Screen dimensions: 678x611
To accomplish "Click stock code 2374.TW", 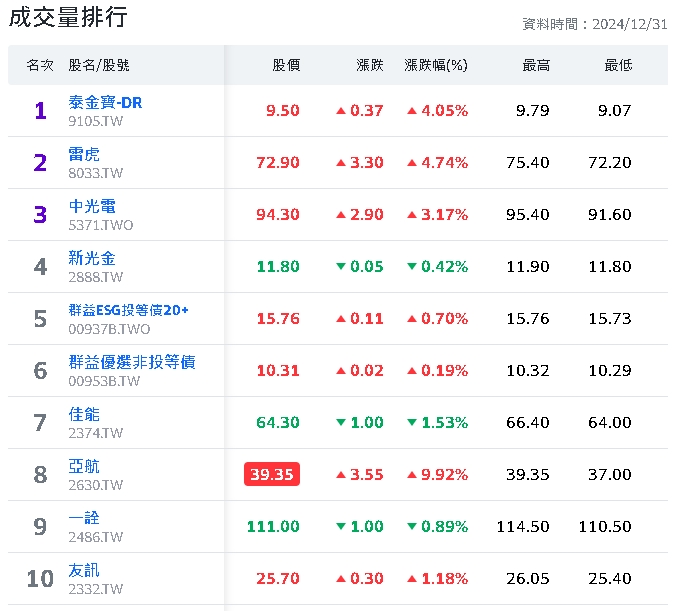I will (96, 433).
